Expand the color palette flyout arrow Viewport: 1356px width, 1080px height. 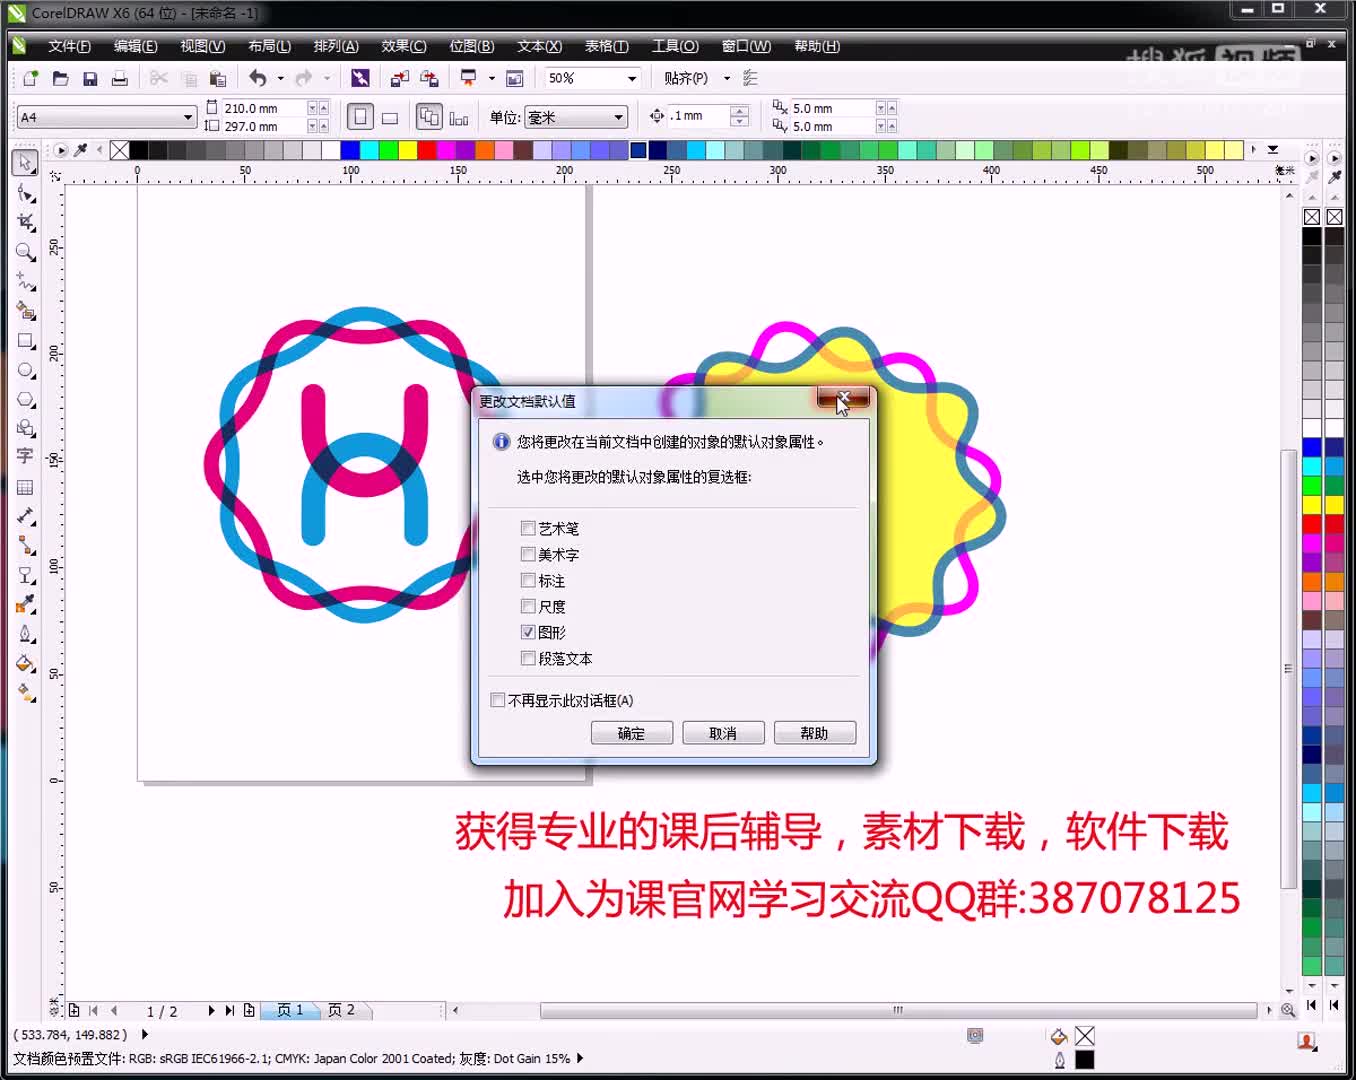point(1273,150)
